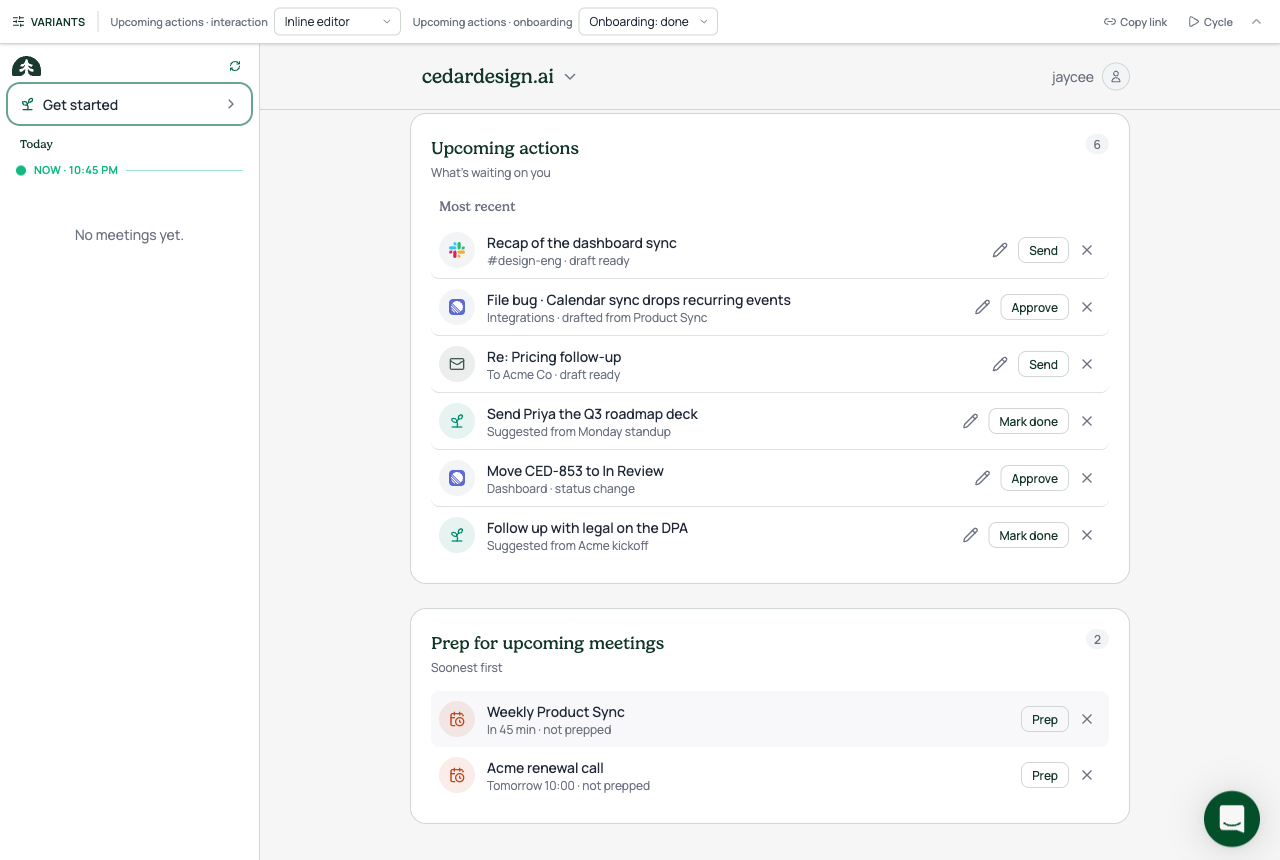
Task: Collapse the variants bar with chevron
Action: [1257, 22]
